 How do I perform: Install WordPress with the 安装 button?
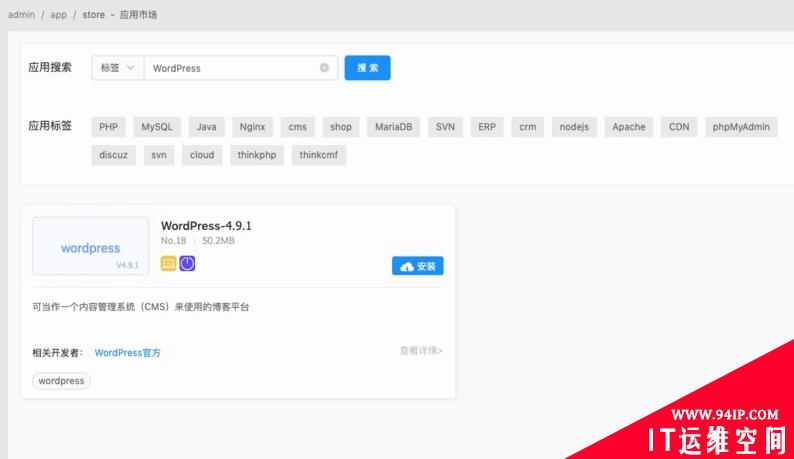418,266
